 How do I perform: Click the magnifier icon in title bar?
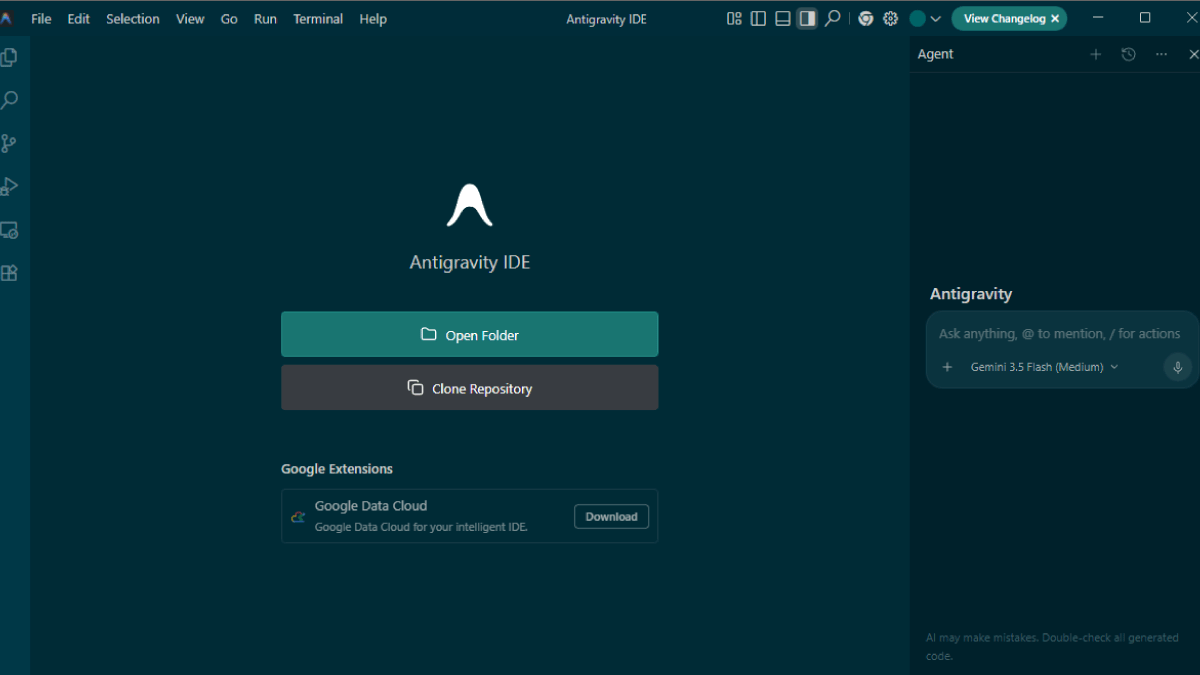832,19
